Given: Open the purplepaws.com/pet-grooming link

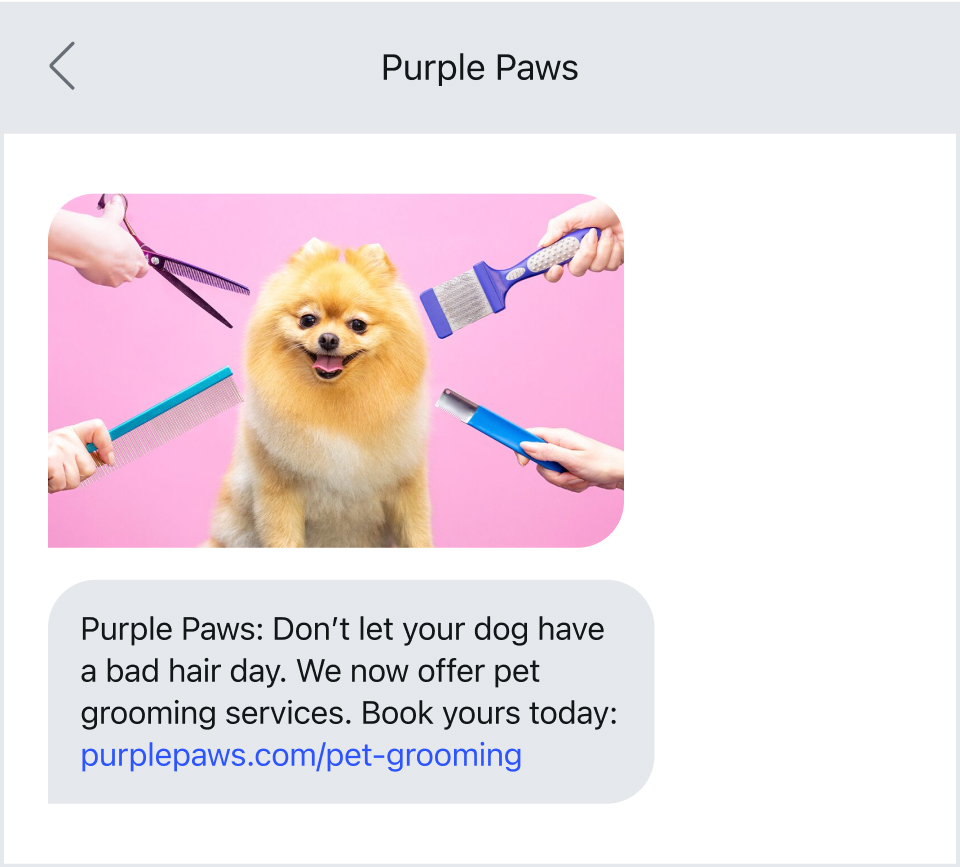Looking at the screenshot, I should coord(301,755).
